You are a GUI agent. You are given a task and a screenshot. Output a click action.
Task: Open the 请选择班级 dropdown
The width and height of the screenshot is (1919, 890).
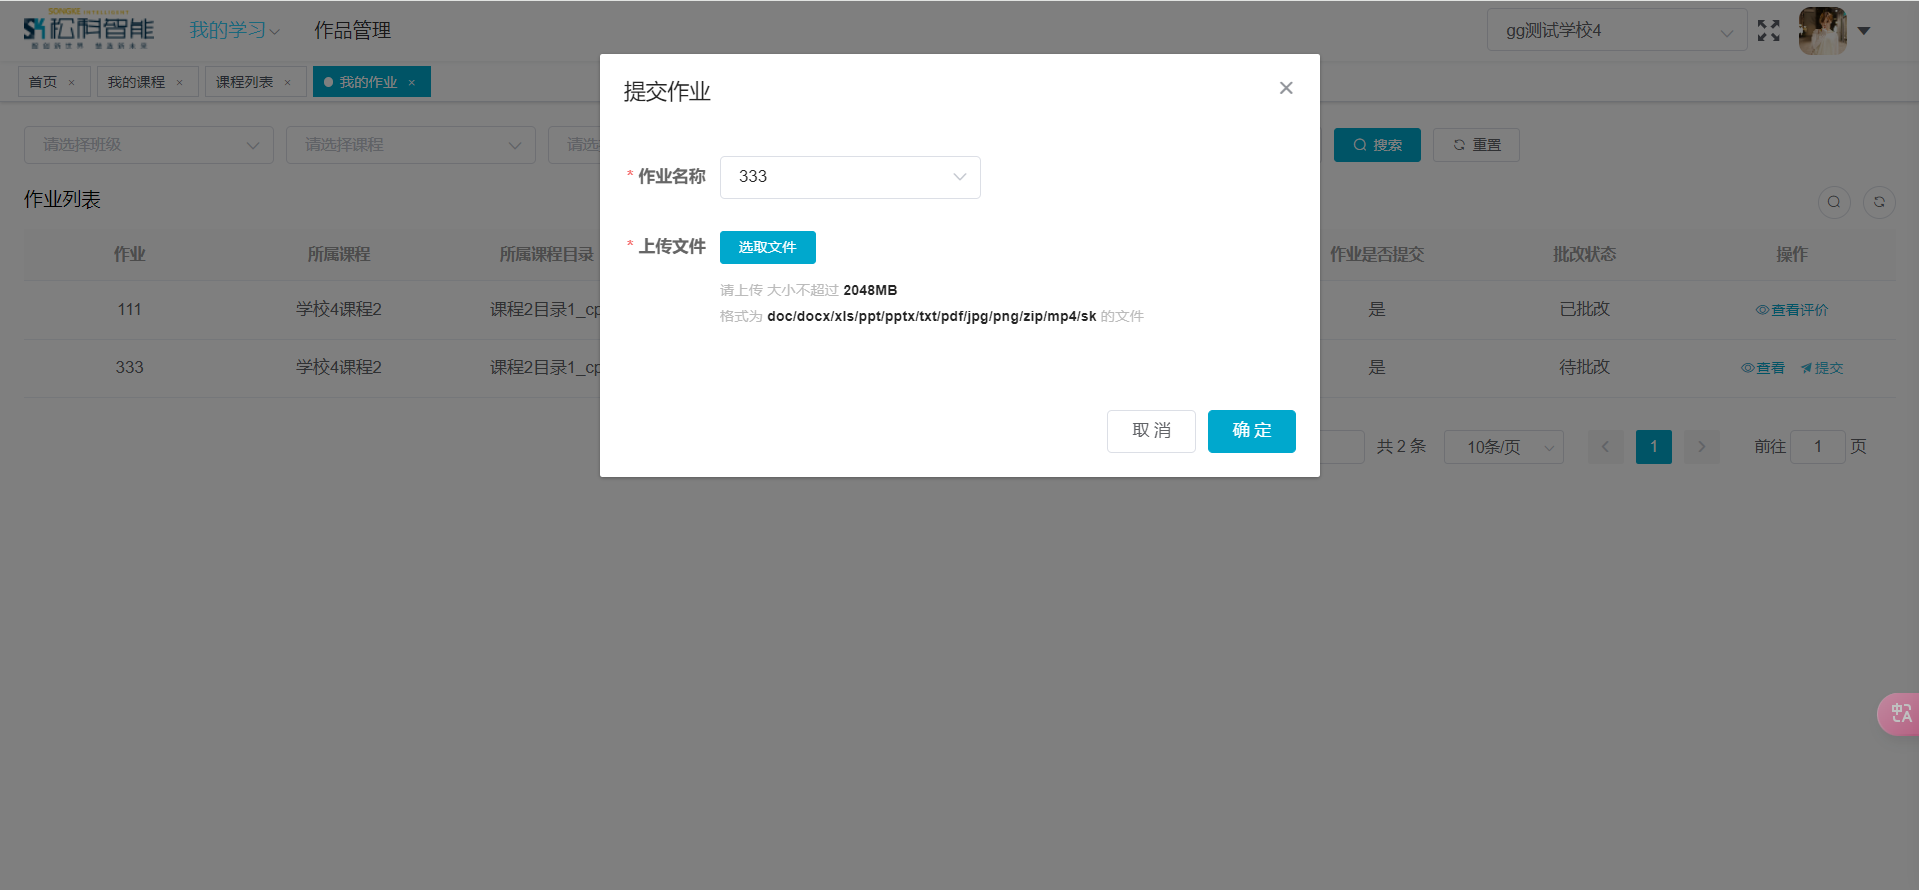pyautogui.click(x=149, y=145)
